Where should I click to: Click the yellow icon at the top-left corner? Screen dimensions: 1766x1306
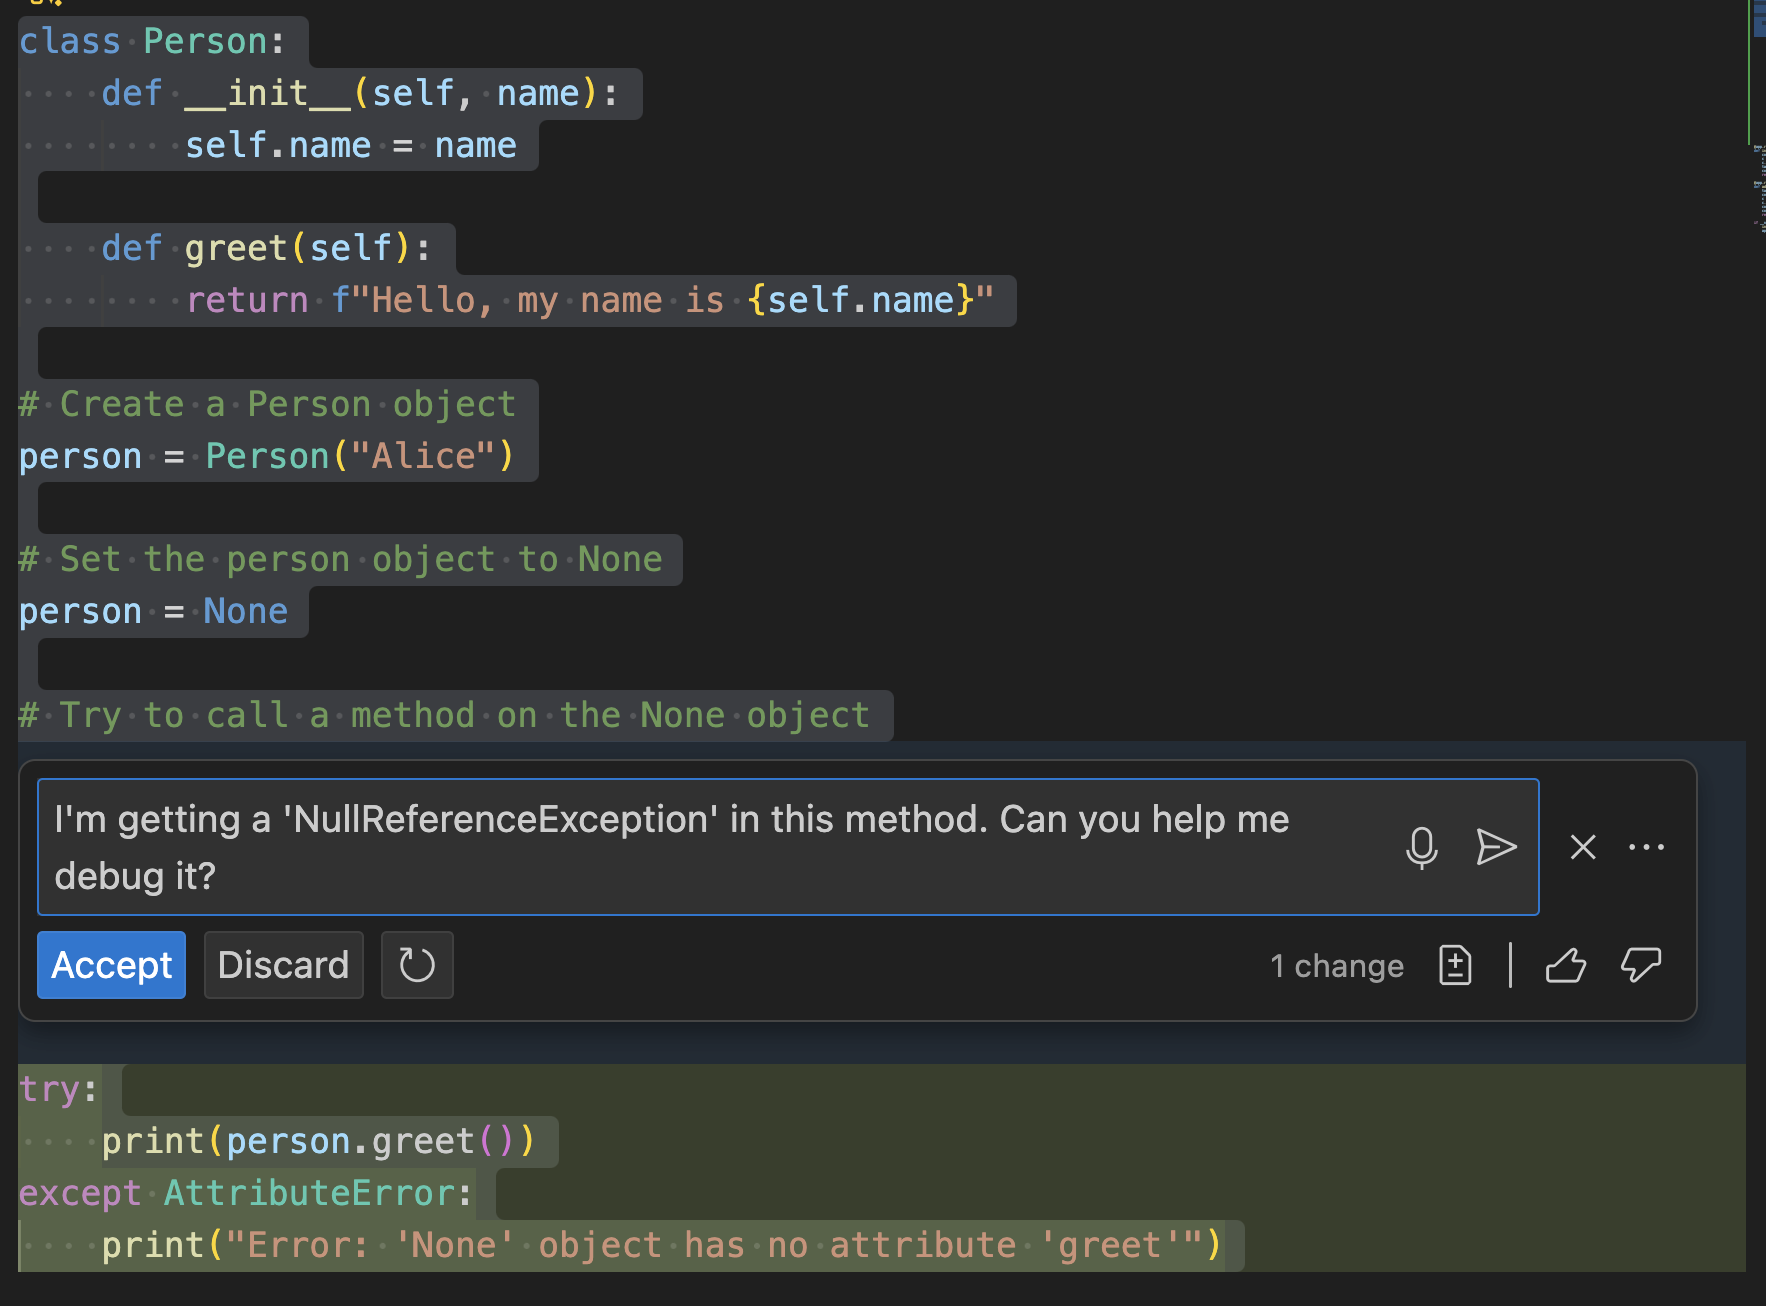coord(47,5)
